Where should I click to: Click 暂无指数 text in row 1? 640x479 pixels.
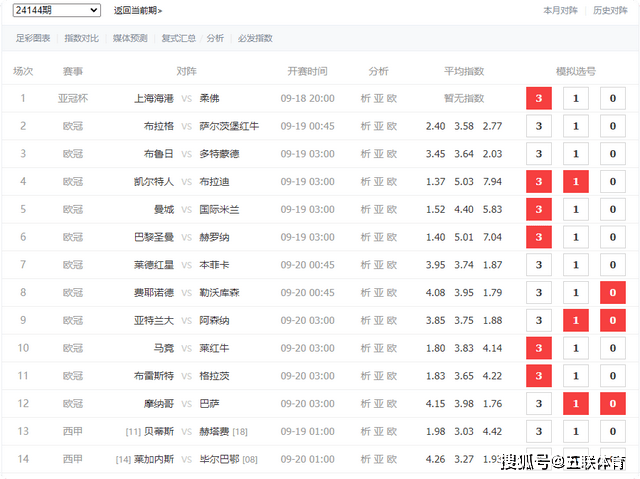(464, 98)
